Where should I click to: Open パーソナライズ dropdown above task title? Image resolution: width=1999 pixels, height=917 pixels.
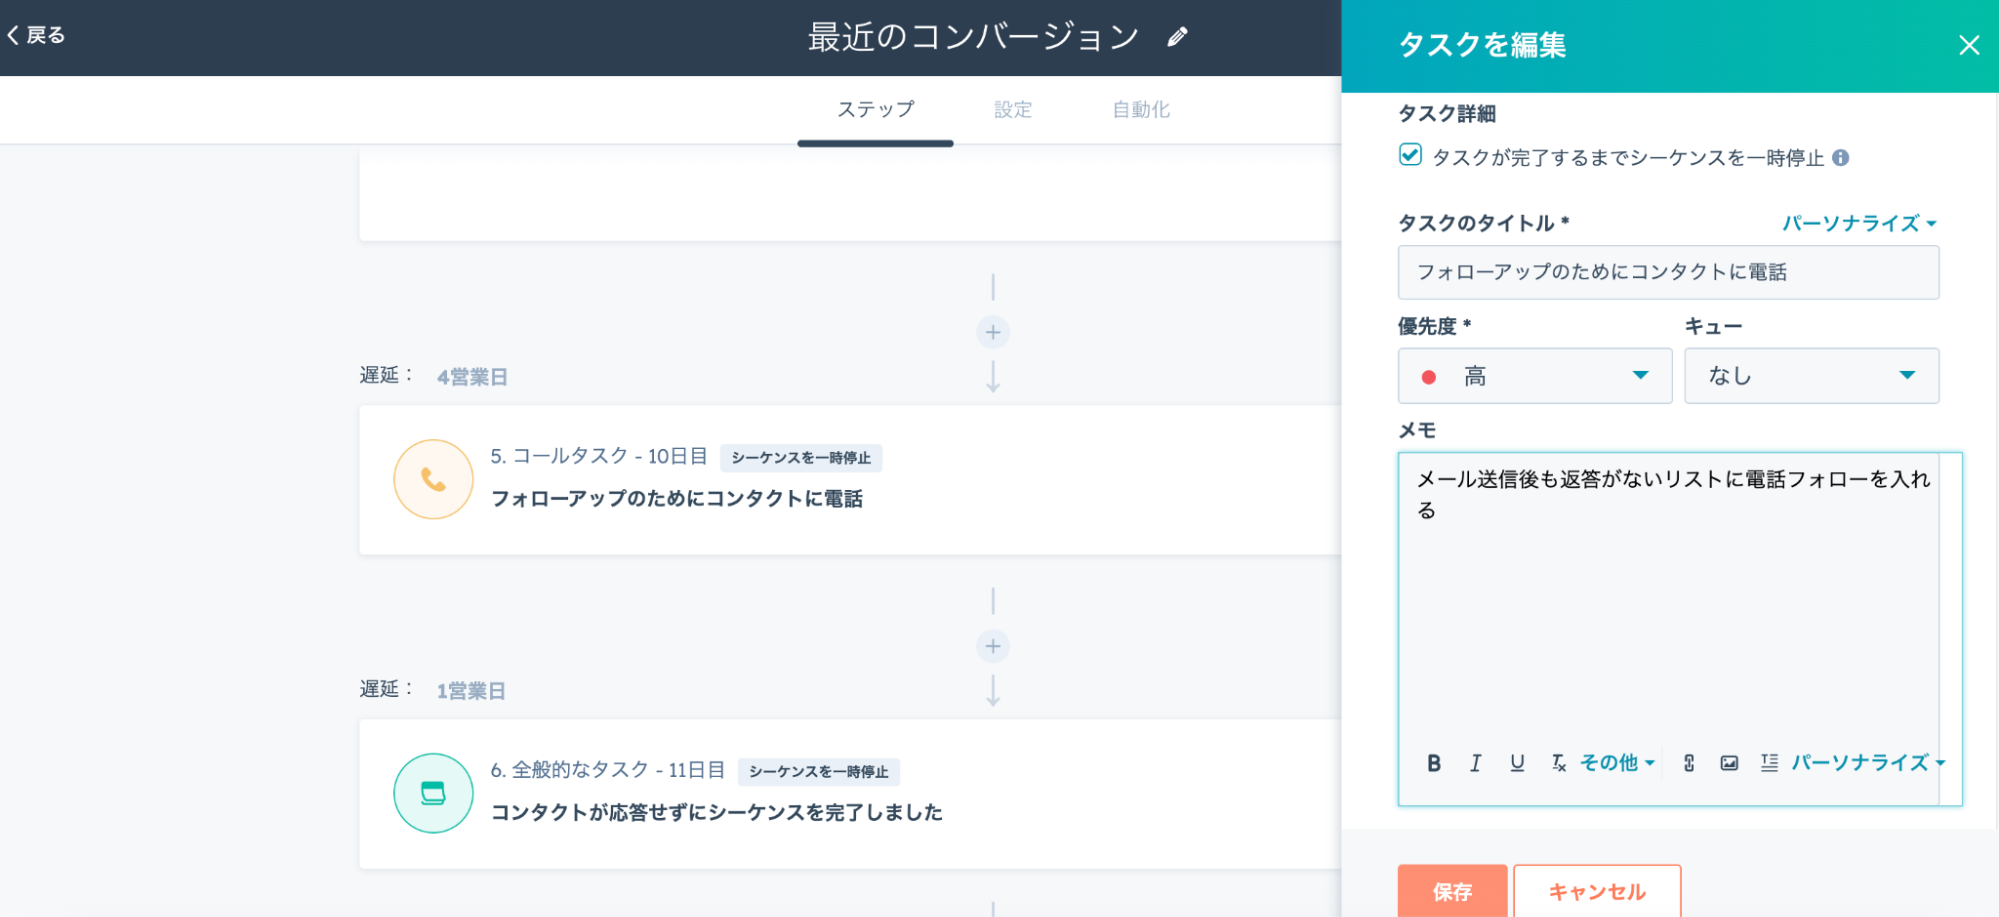tap(1858, 223)
